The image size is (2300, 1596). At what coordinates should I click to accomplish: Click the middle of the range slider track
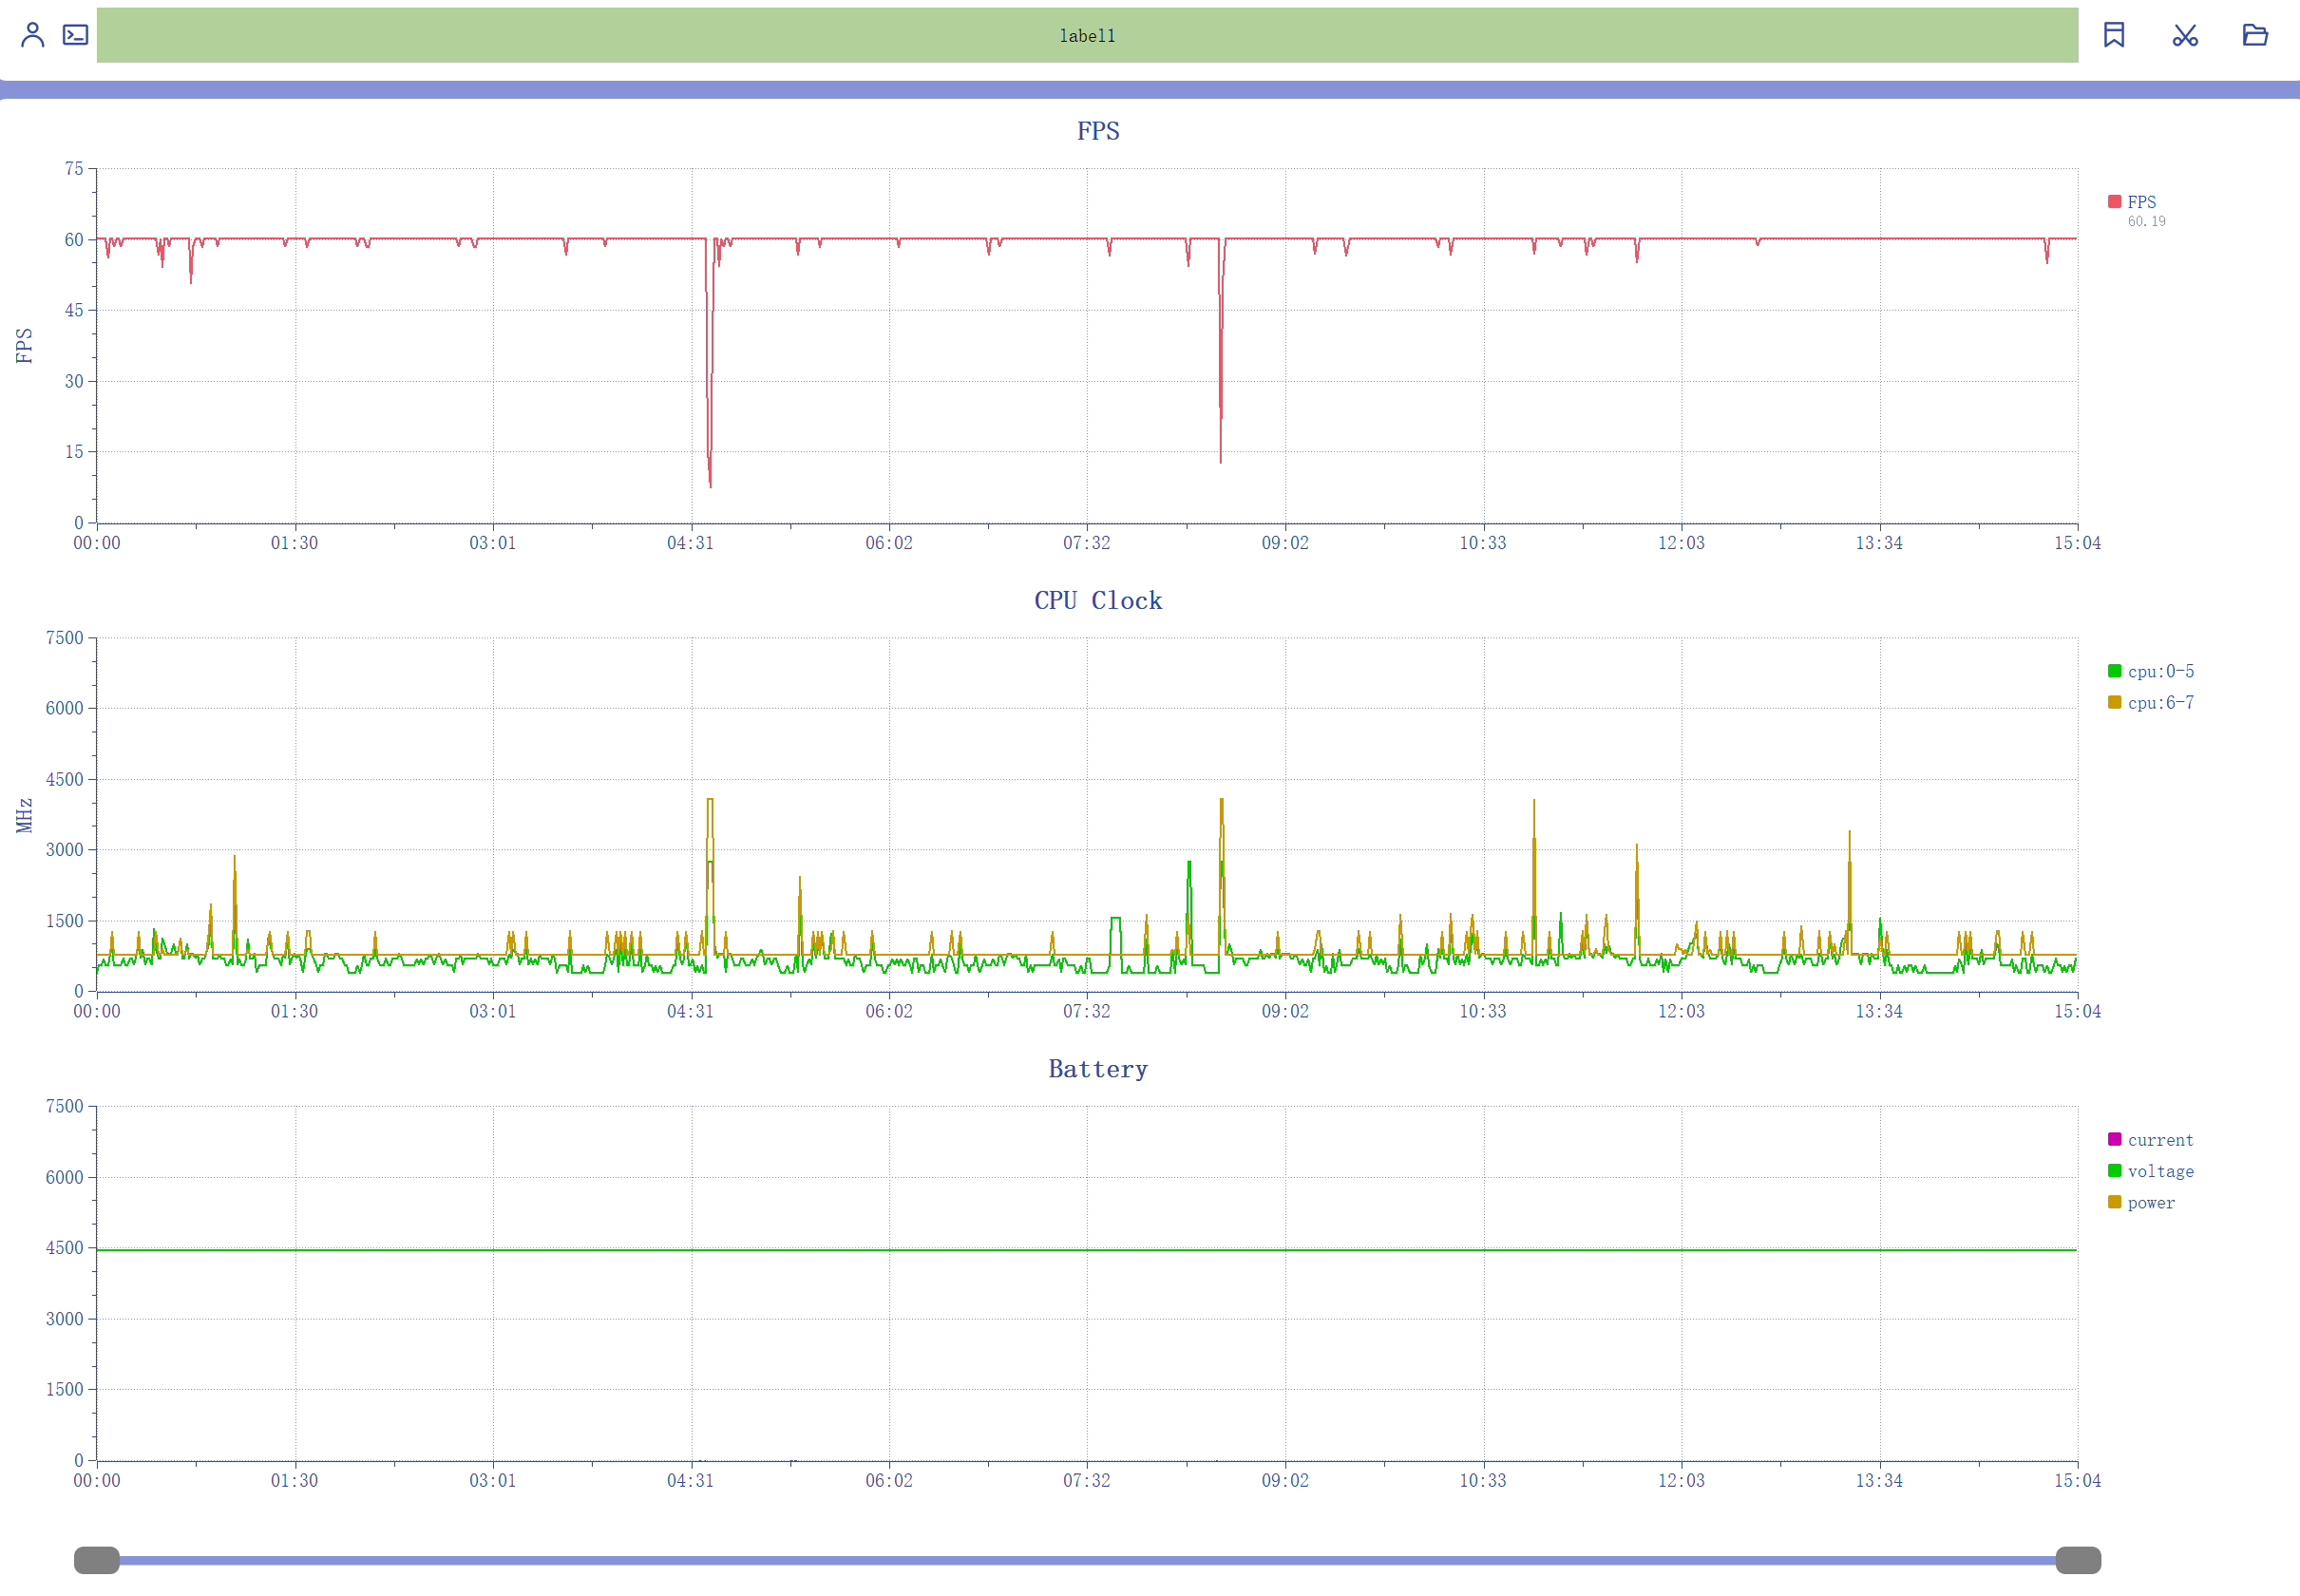[x=1087, y=1560]
